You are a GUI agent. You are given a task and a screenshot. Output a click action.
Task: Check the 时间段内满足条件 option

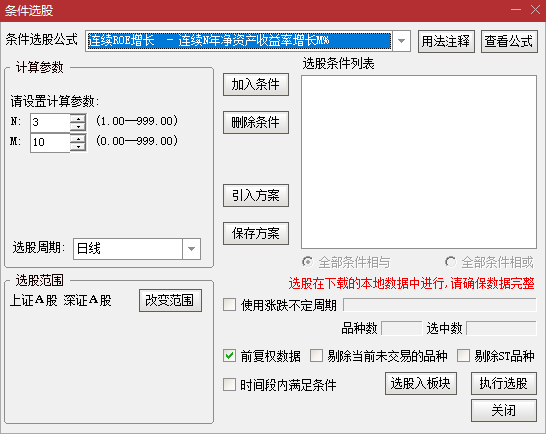point(229,385)
